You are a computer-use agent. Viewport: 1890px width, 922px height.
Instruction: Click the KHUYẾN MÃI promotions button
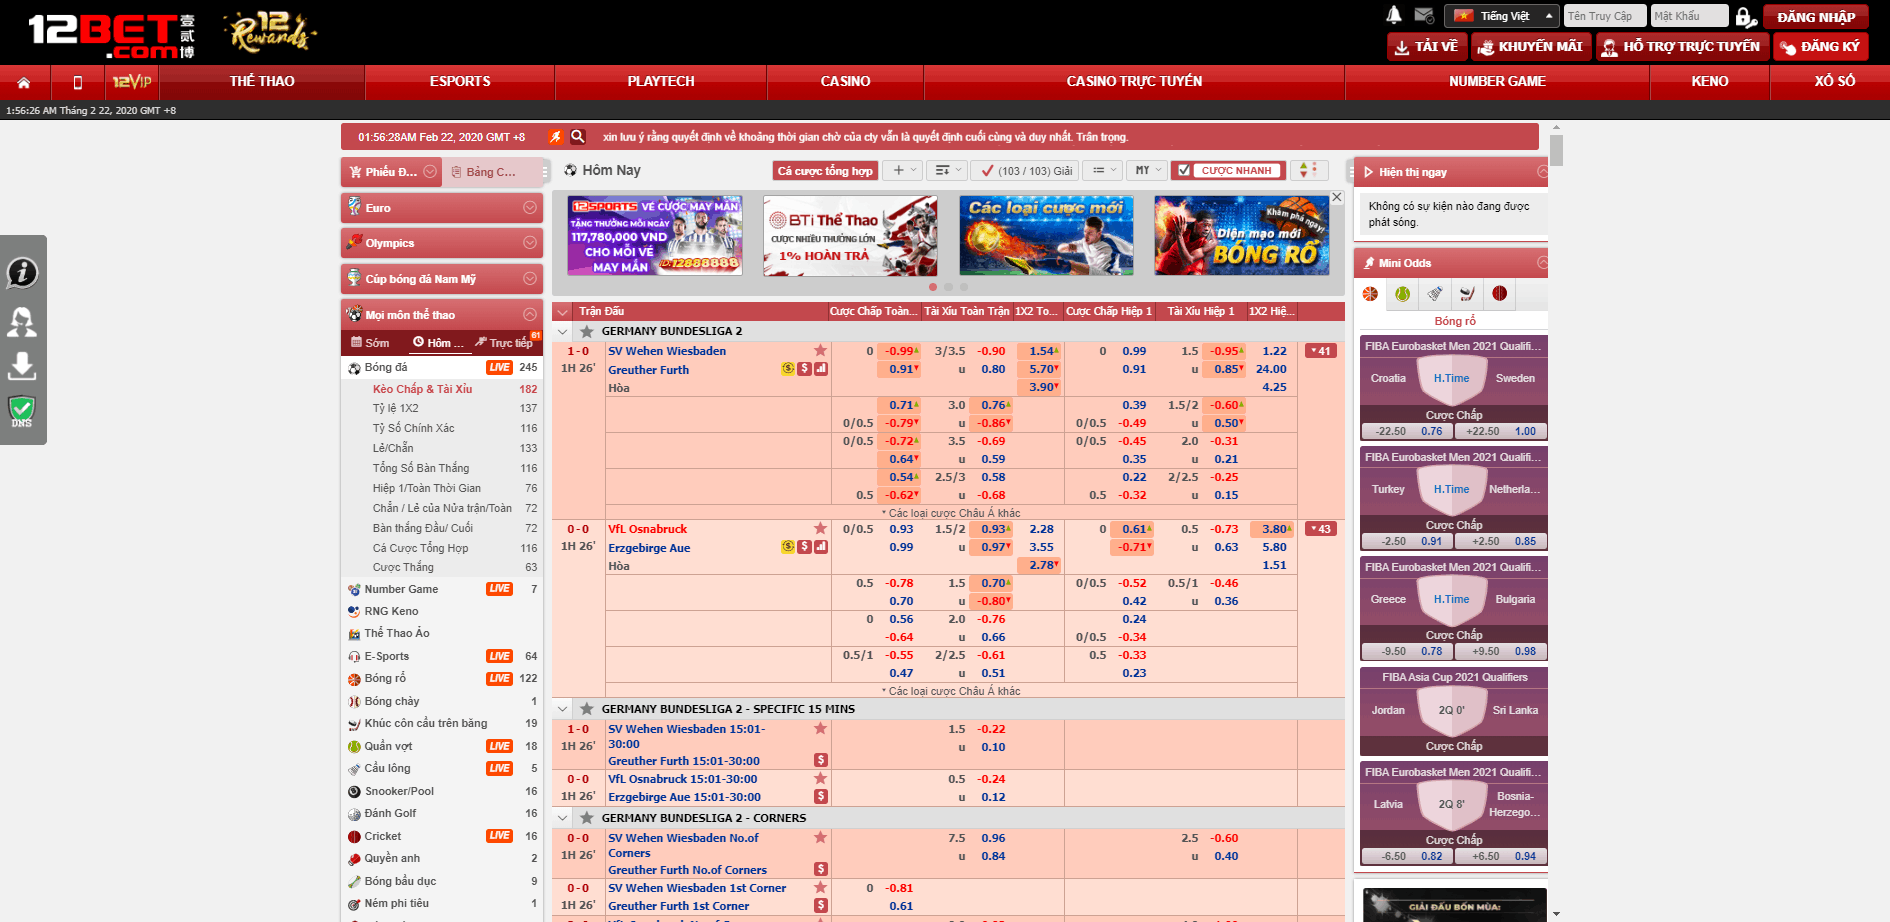tap(1530, 47)
